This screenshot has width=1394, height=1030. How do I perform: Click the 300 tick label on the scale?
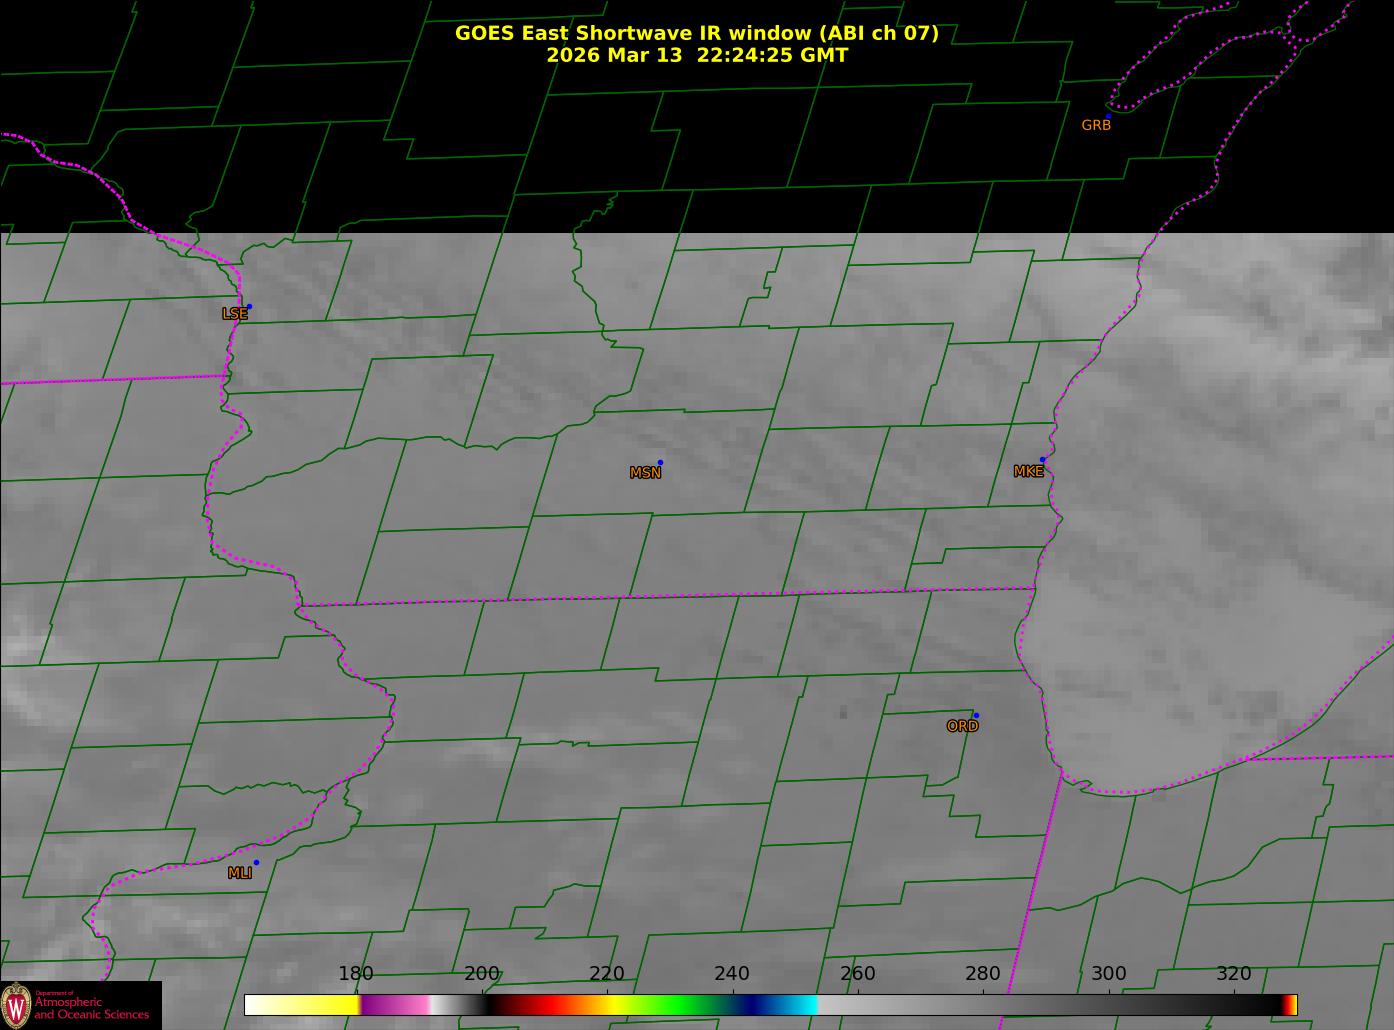pyautogui.click(x=1108, y=973)
